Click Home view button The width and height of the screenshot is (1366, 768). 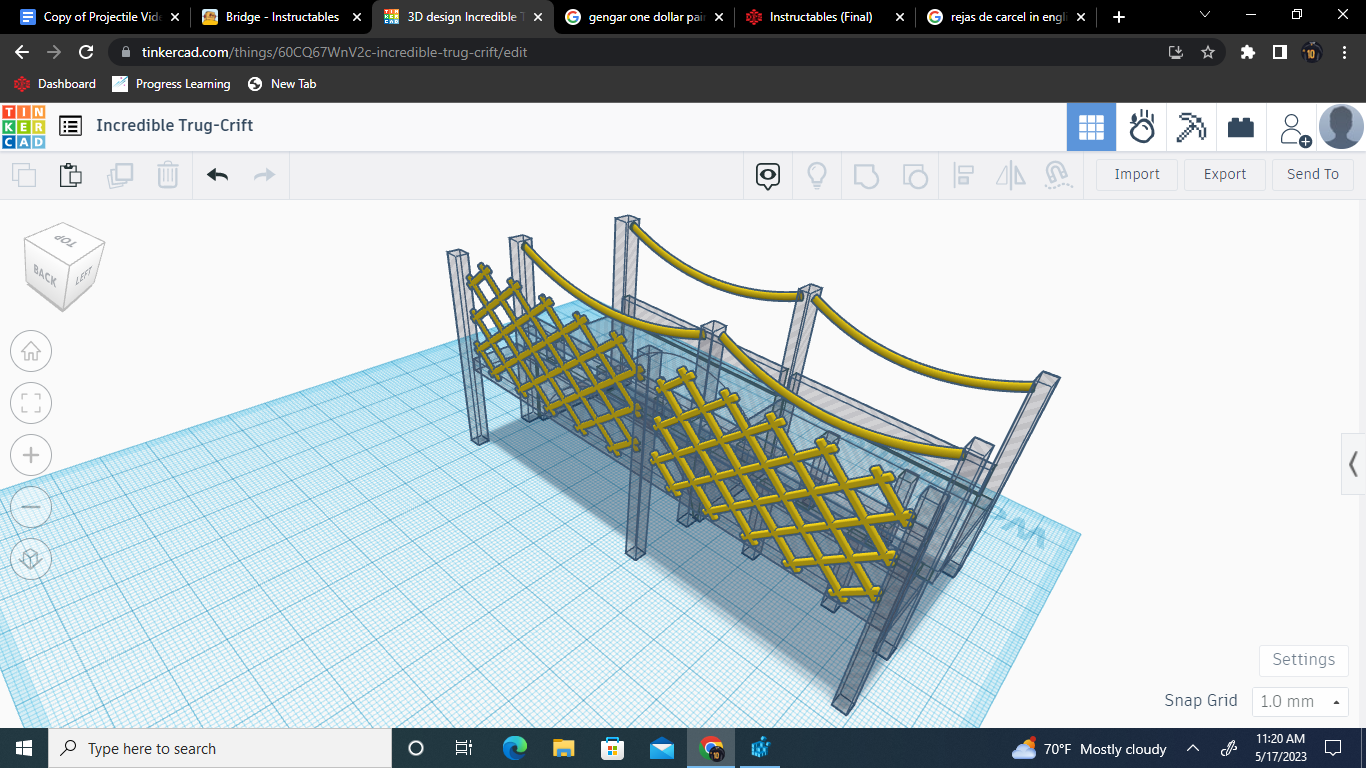tap(31, 351)
